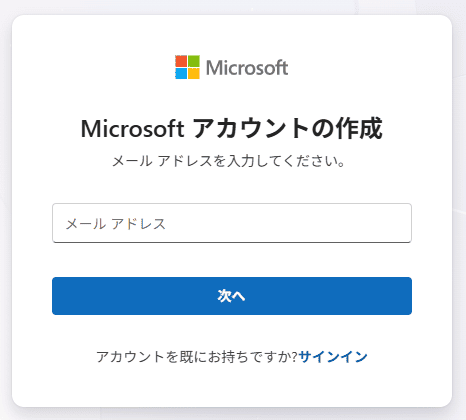Focus the メール アドレス input field
This screenshot has width=466, height=420.
click(x=232, y=223)
